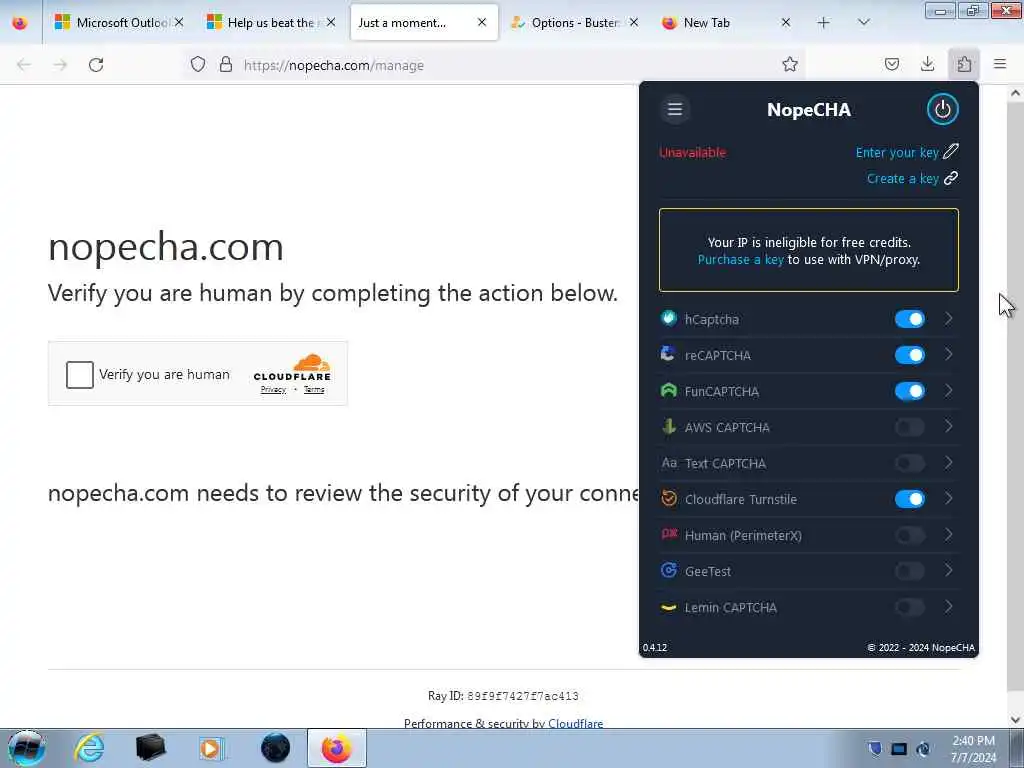The image size is (1024, 768).
Task: Click the Cloudflare footer link
Action: (x=575, y=723)
